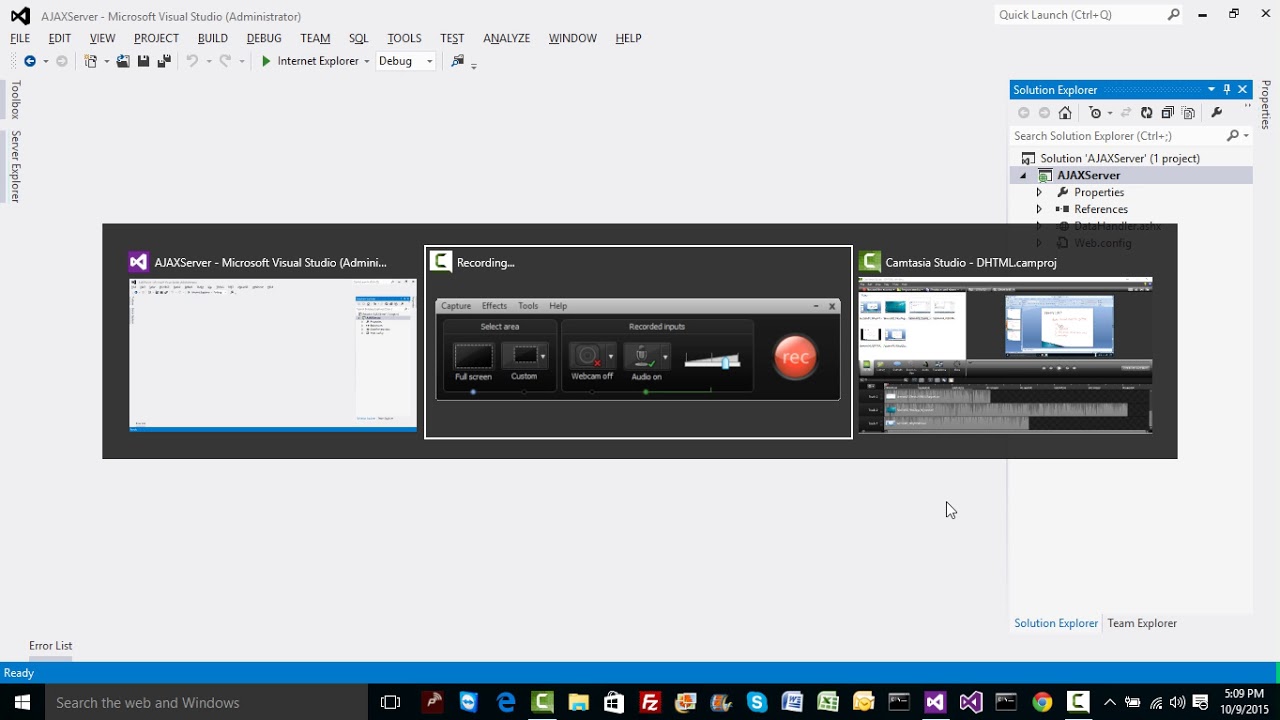
Task: Click inside the Search Solution Explorer field
Action: 1117,136
